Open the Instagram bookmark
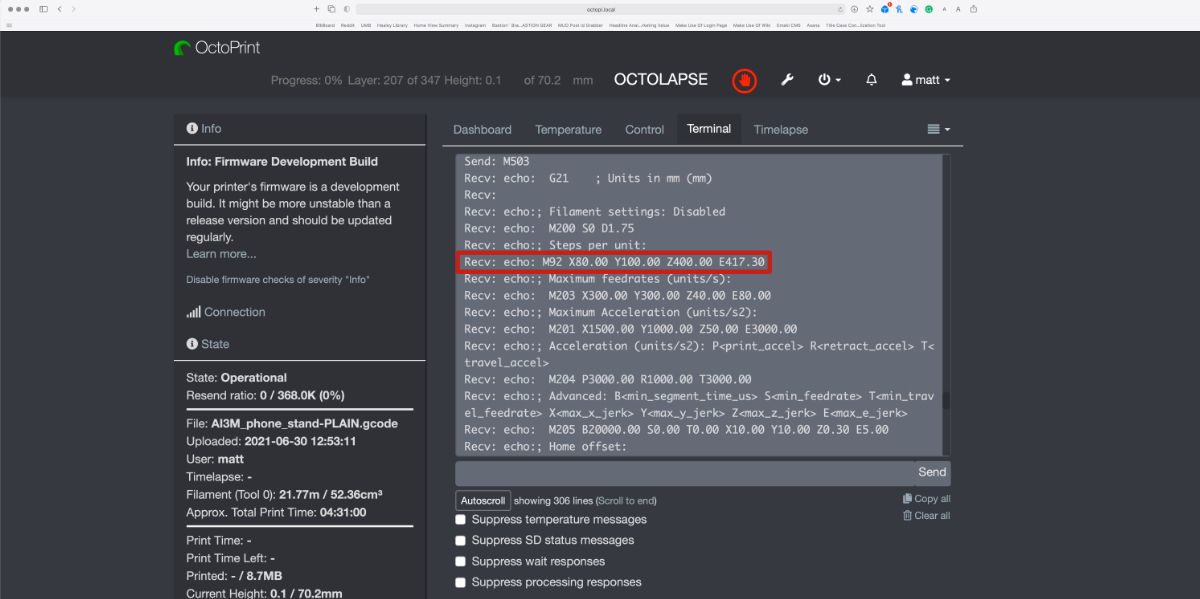The width and height of the screenshot is (1200, 599). (475, 25)
